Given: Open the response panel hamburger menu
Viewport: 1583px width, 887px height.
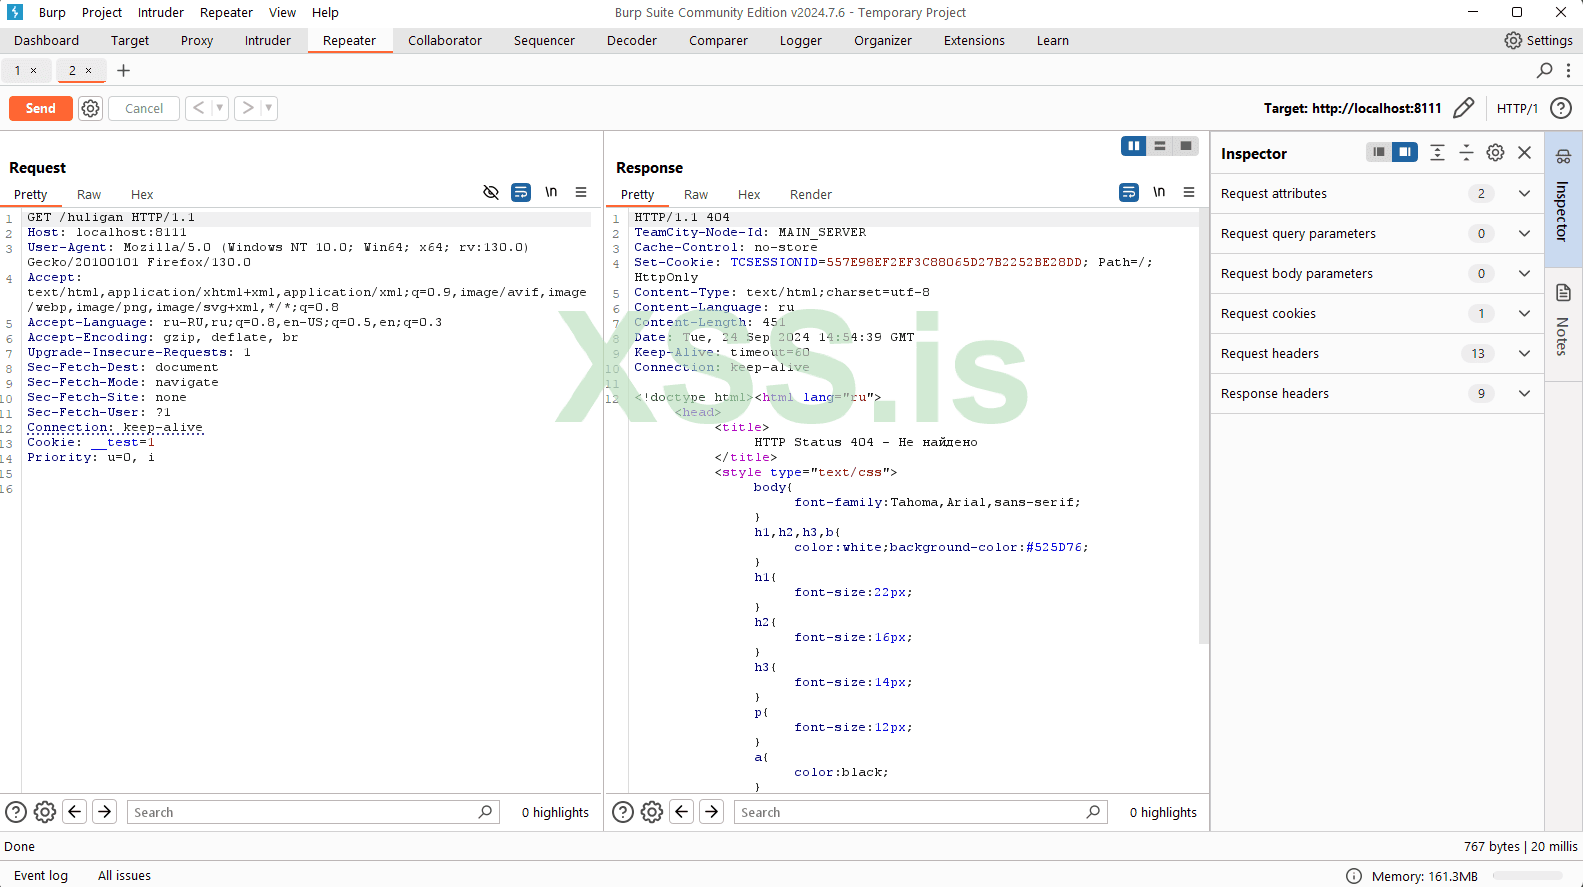Looking at the screenshot, I should pyautogui.click(x=1189, y=192).
